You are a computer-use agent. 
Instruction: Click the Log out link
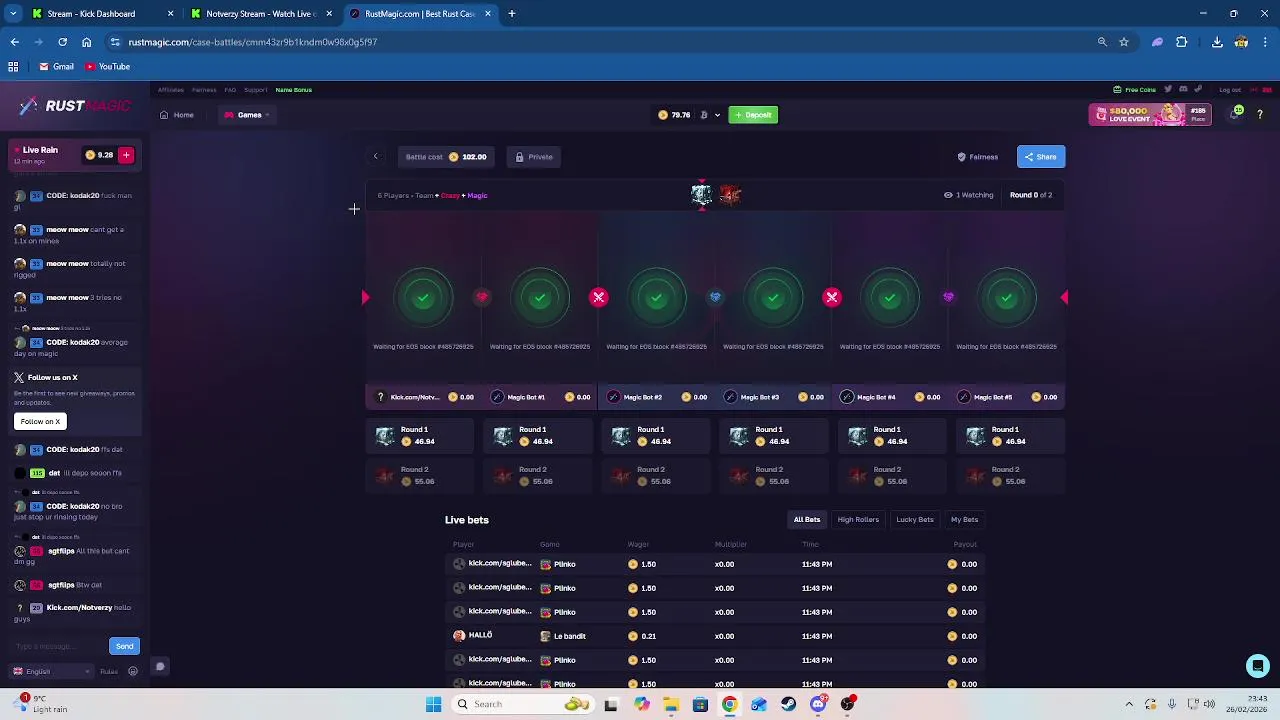click(x=1230, y=90)
